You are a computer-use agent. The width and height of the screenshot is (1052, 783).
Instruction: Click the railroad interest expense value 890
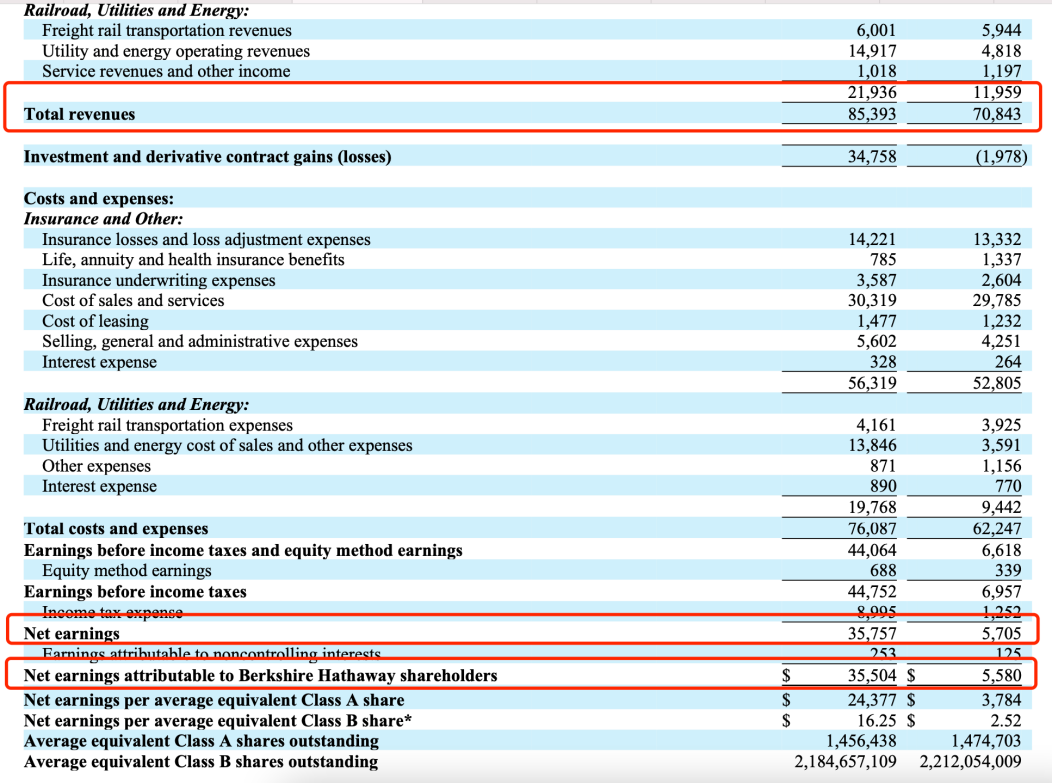pos(883,486)
